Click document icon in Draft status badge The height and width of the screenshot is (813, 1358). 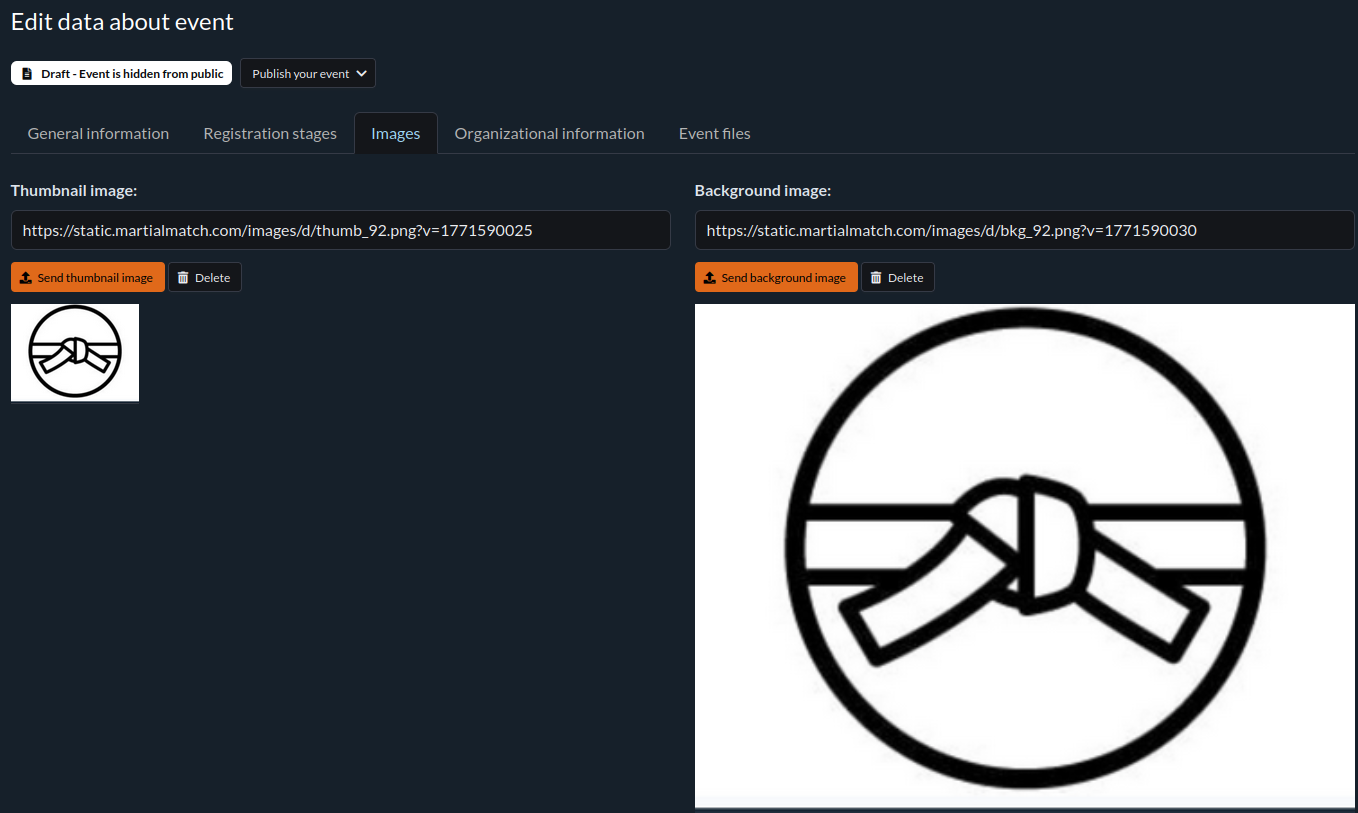(x=27, y=74)
